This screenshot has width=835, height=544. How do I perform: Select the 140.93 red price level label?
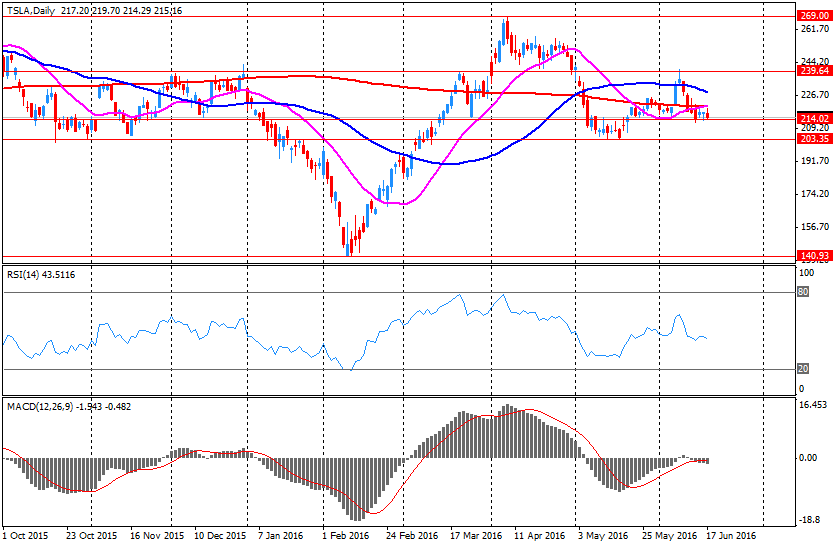814,256
